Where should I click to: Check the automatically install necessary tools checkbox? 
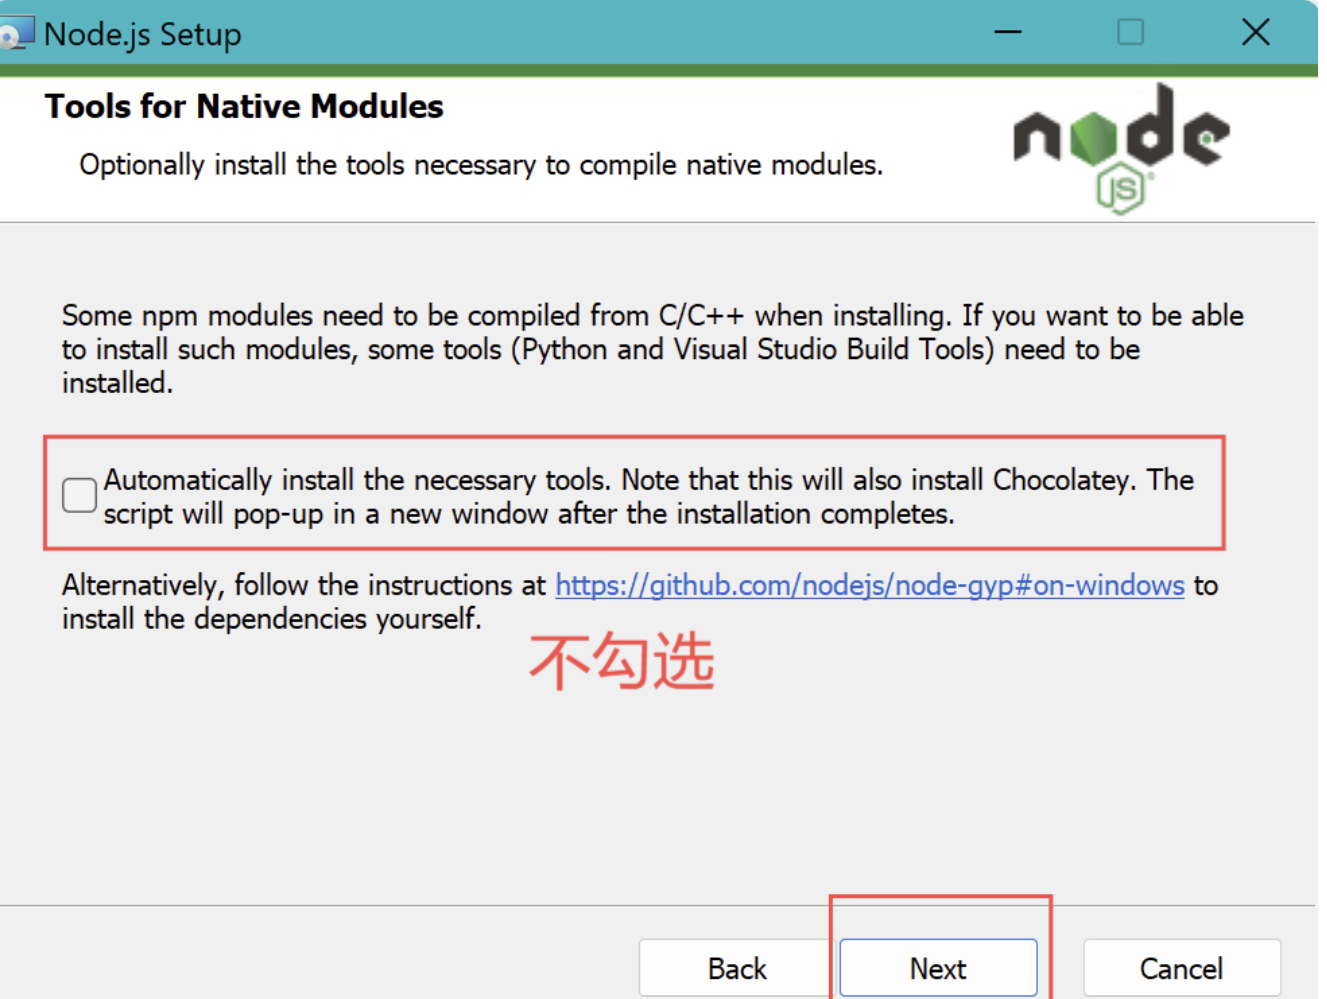pos(79,495)
